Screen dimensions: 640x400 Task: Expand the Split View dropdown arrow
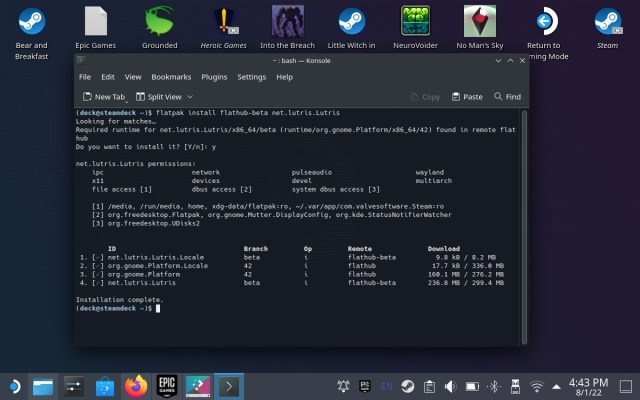pyautogui.click(x=190, y=97)
